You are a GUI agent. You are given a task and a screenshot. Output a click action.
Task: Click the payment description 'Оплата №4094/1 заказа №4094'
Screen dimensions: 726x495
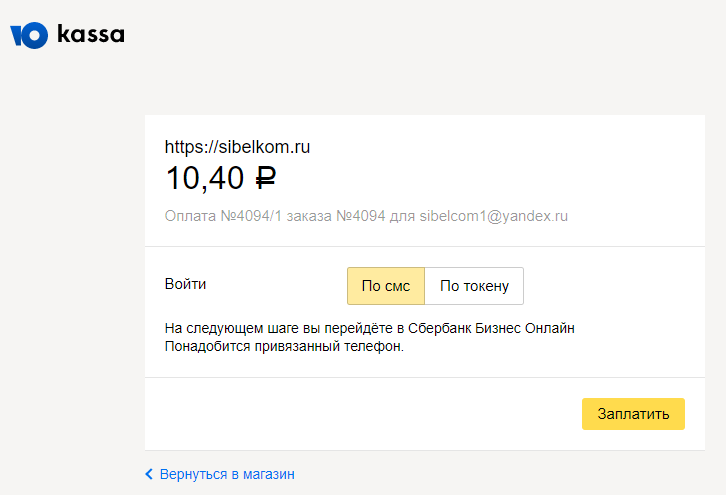[x=275, y=216]
